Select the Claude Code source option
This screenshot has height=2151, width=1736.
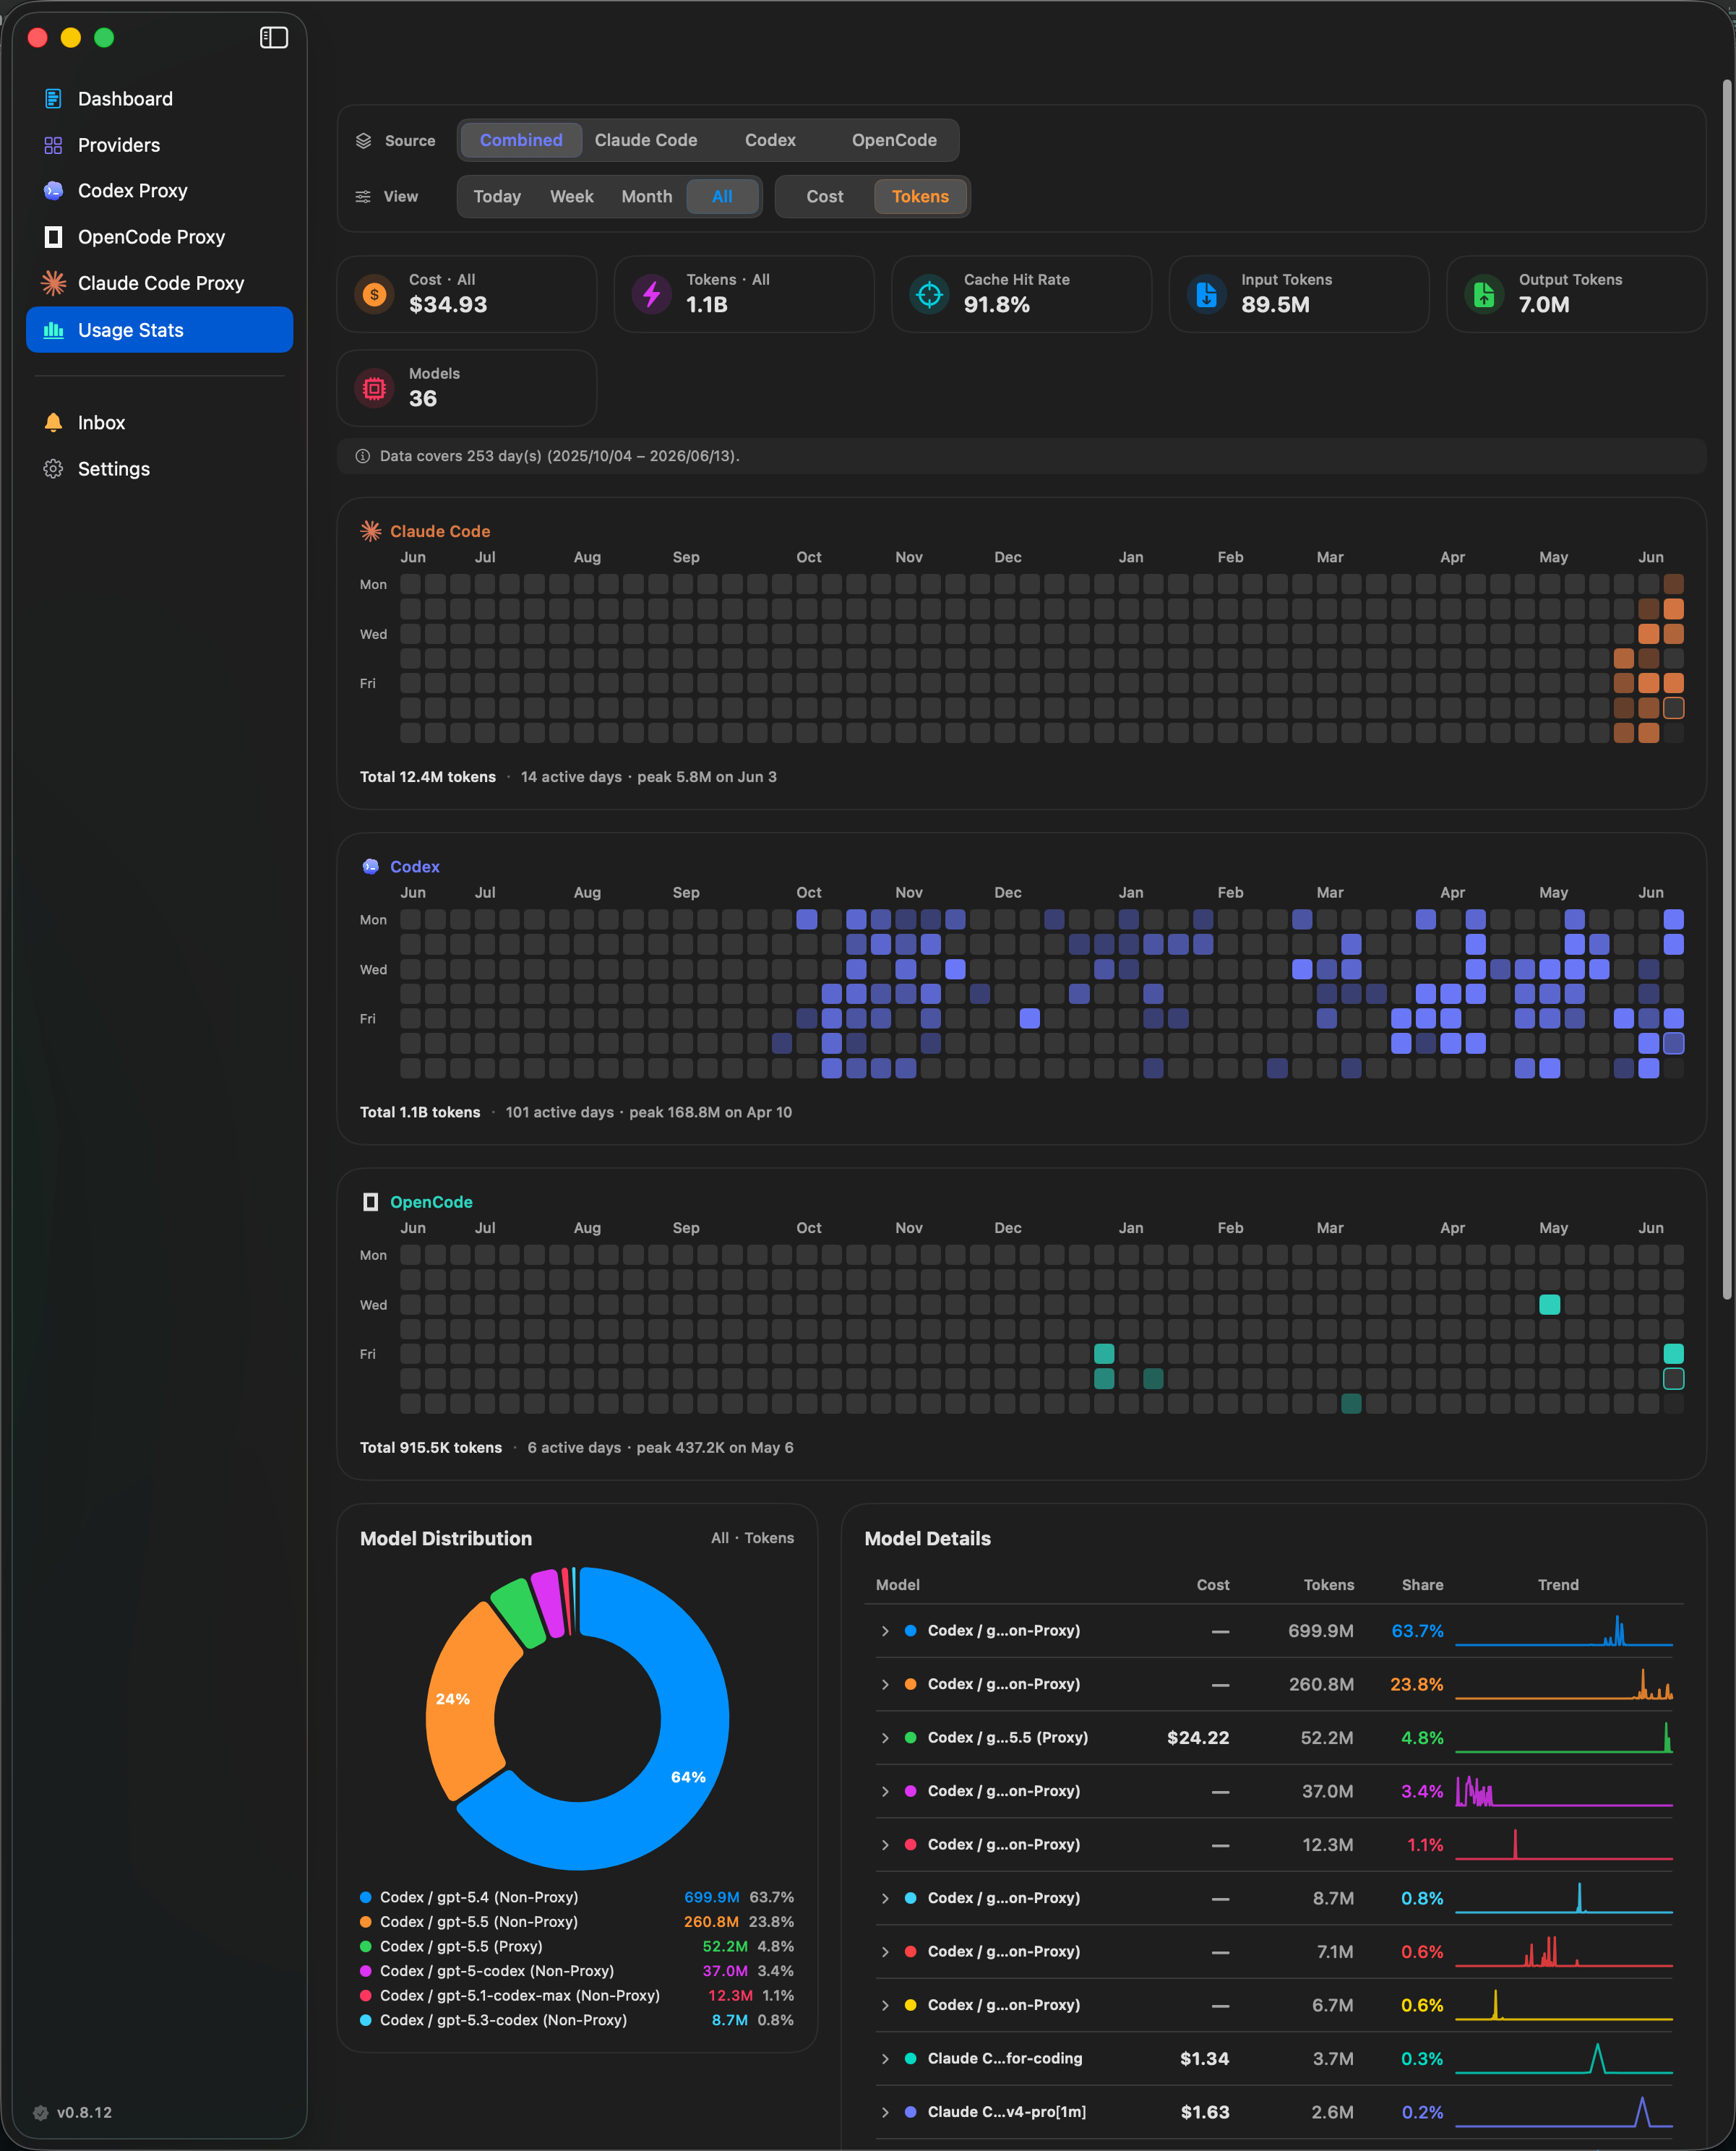tap(646, 140)
